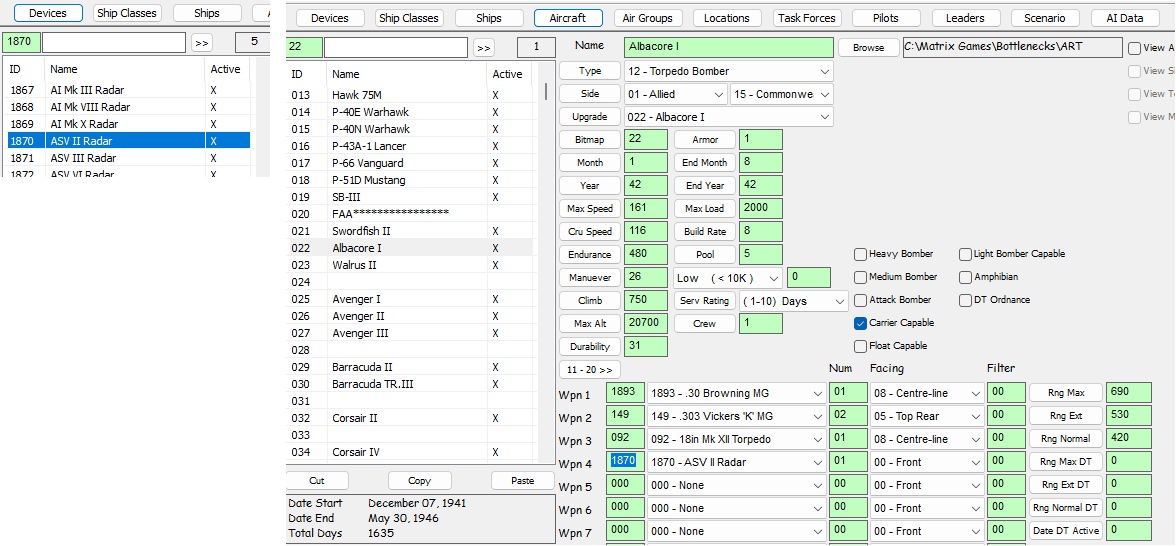Go to the Task Forces tab

pyautogui.click(x=806, y=18)
